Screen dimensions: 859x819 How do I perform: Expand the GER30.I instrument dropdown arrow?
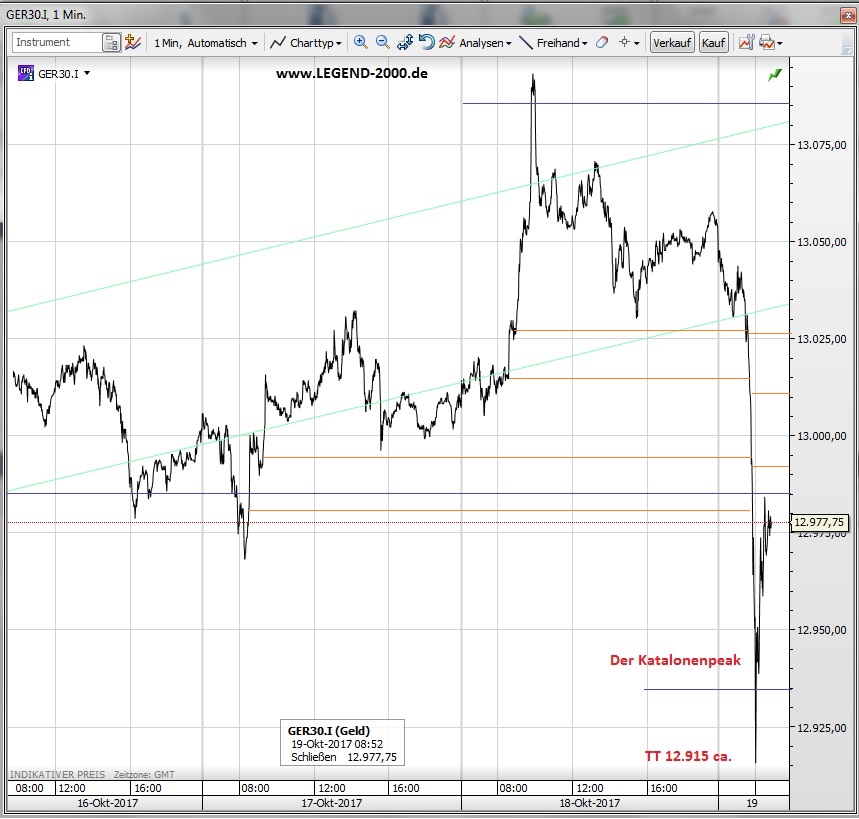[x=88, y=74]
